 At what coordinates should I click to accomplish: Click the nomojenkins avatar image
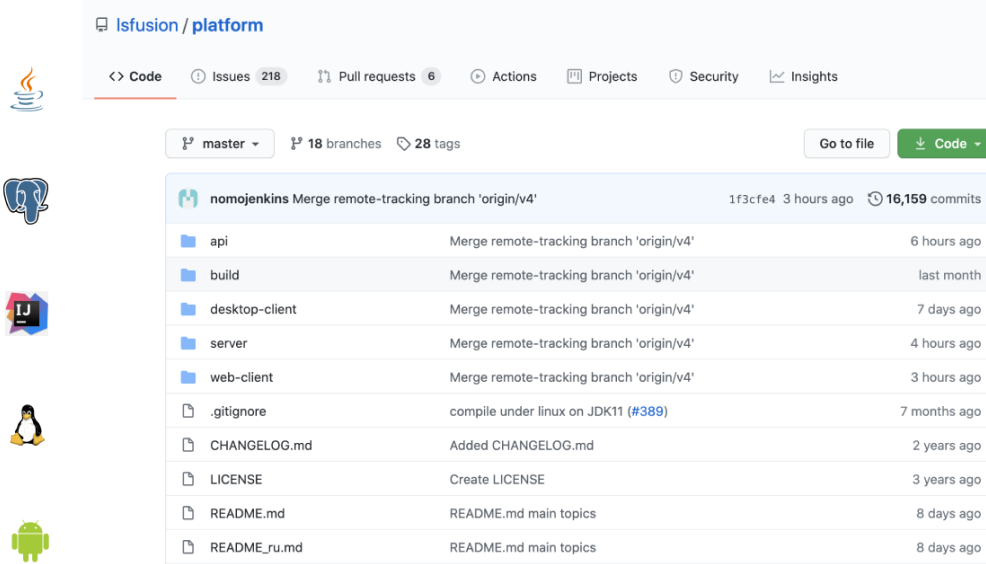pyautogui.click(x=188, y=199)
